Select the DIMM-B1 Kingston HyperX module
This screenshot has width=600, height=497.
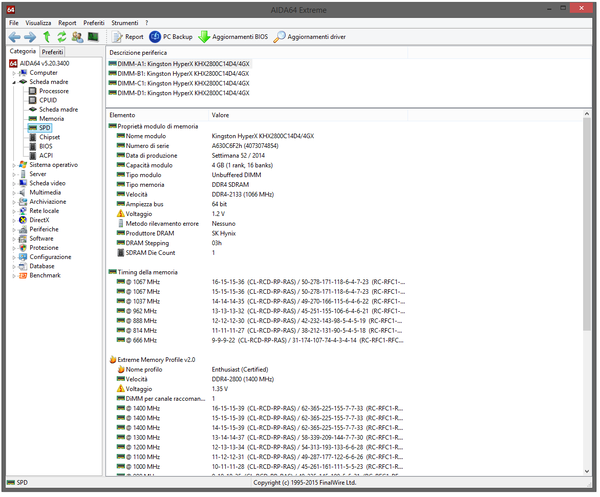click(179, 73)
